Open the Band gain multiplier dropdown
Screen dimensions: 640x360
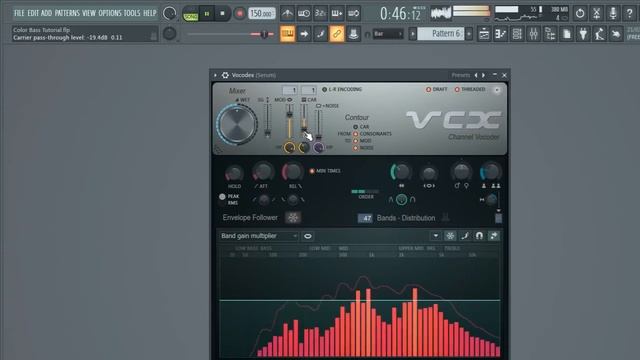point(259,236)
